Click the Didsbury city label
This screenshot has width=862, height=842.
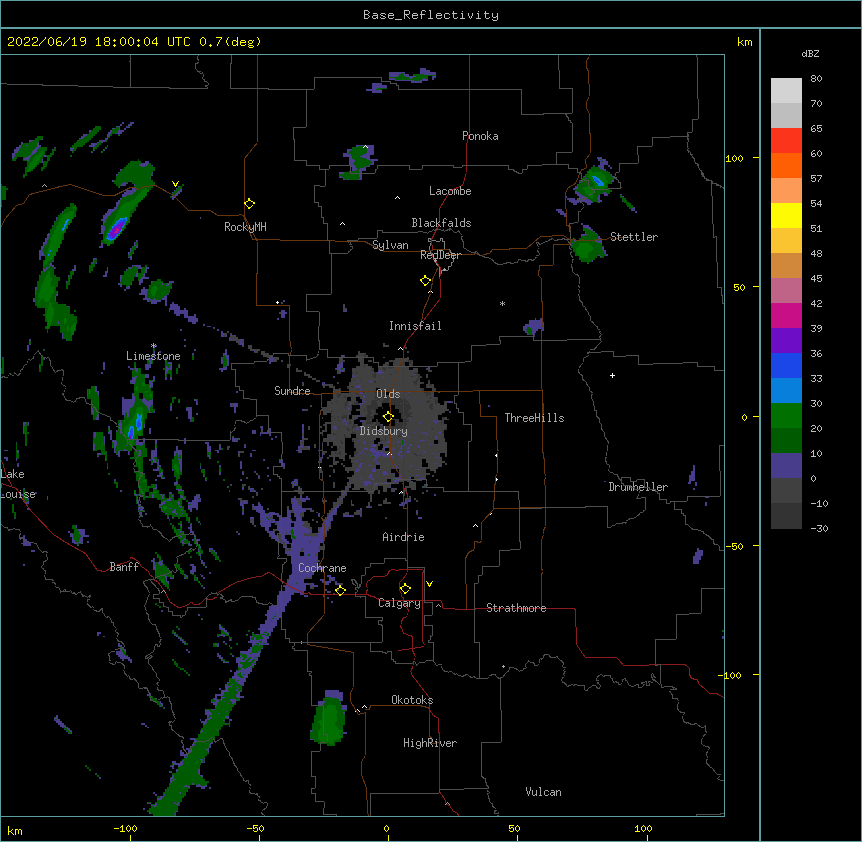pos(384,431)
